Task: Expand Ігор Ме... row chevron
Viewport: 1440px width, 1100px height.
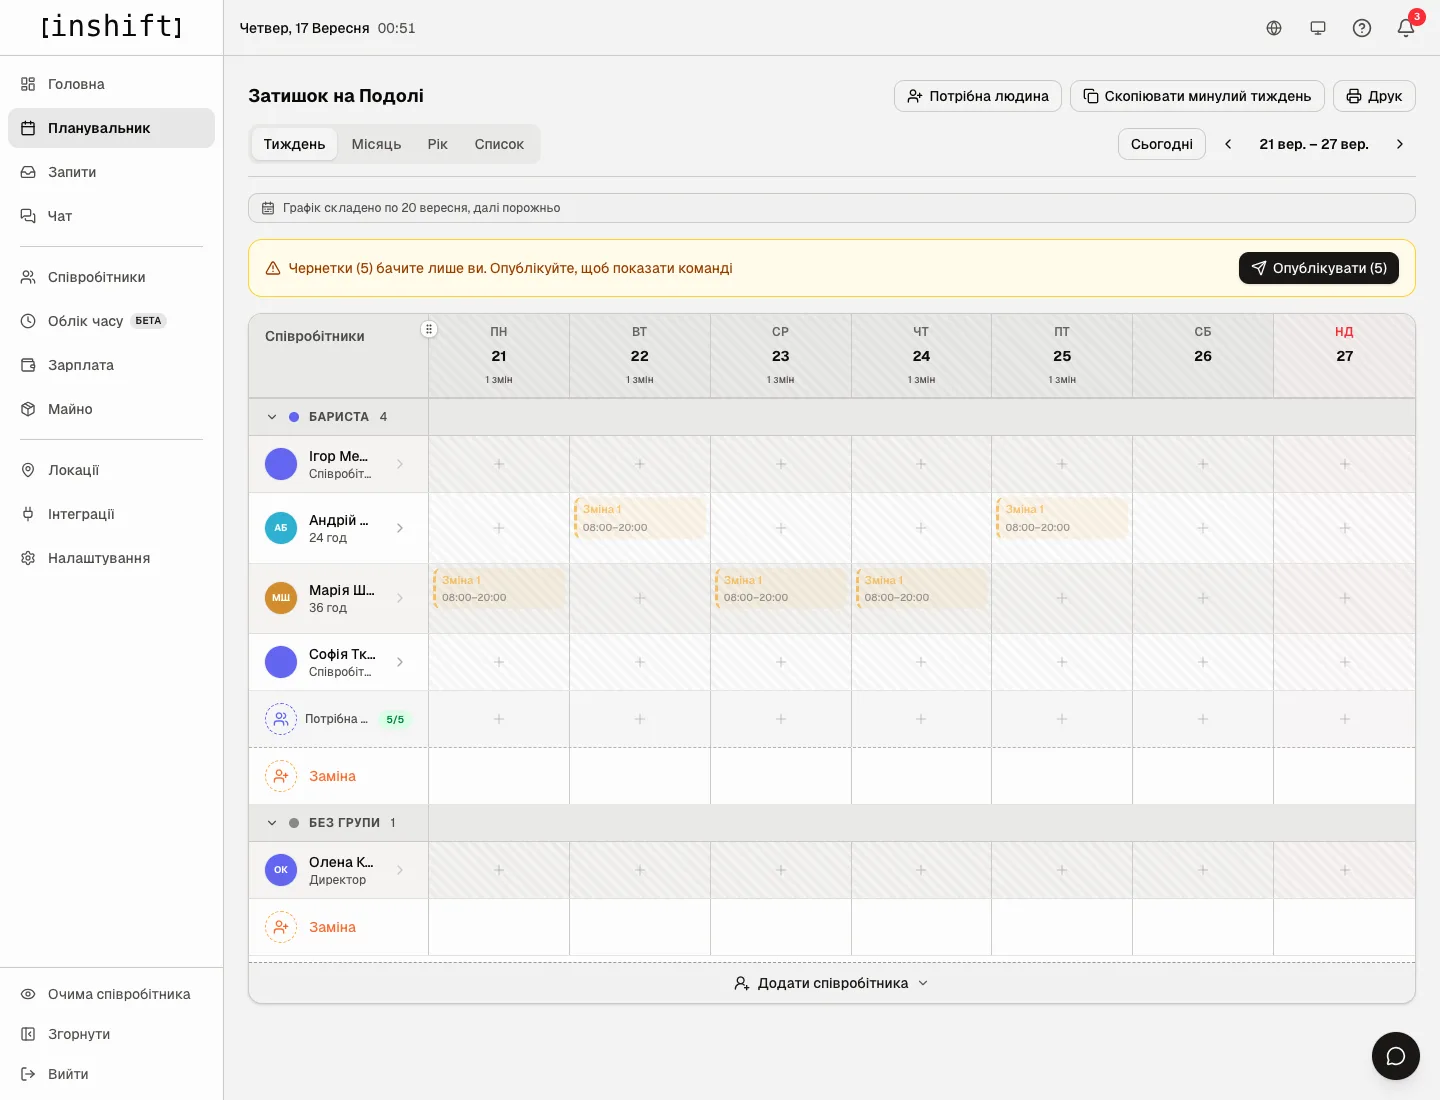Action: tap(400, 464)
